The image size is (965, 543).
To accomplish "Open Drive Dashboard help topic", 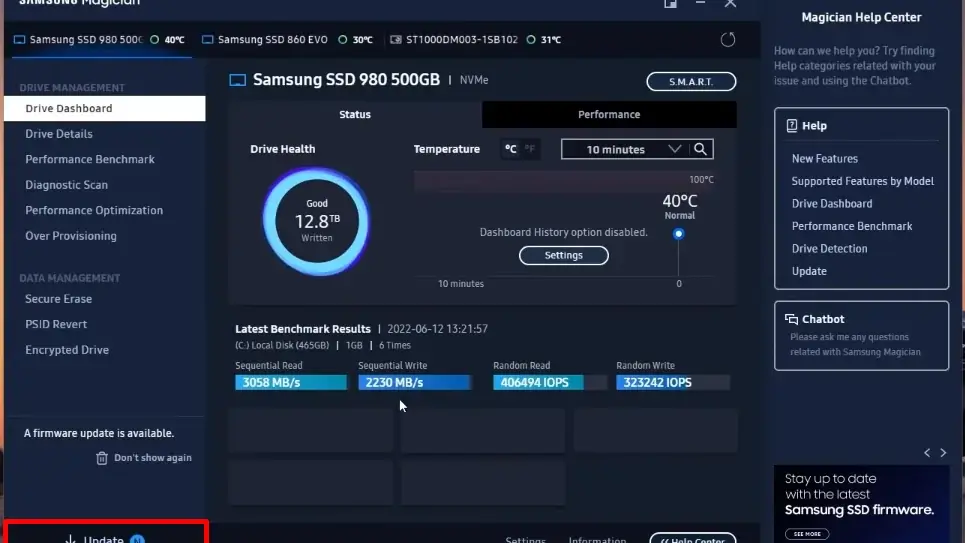I will tap(832, 204).
